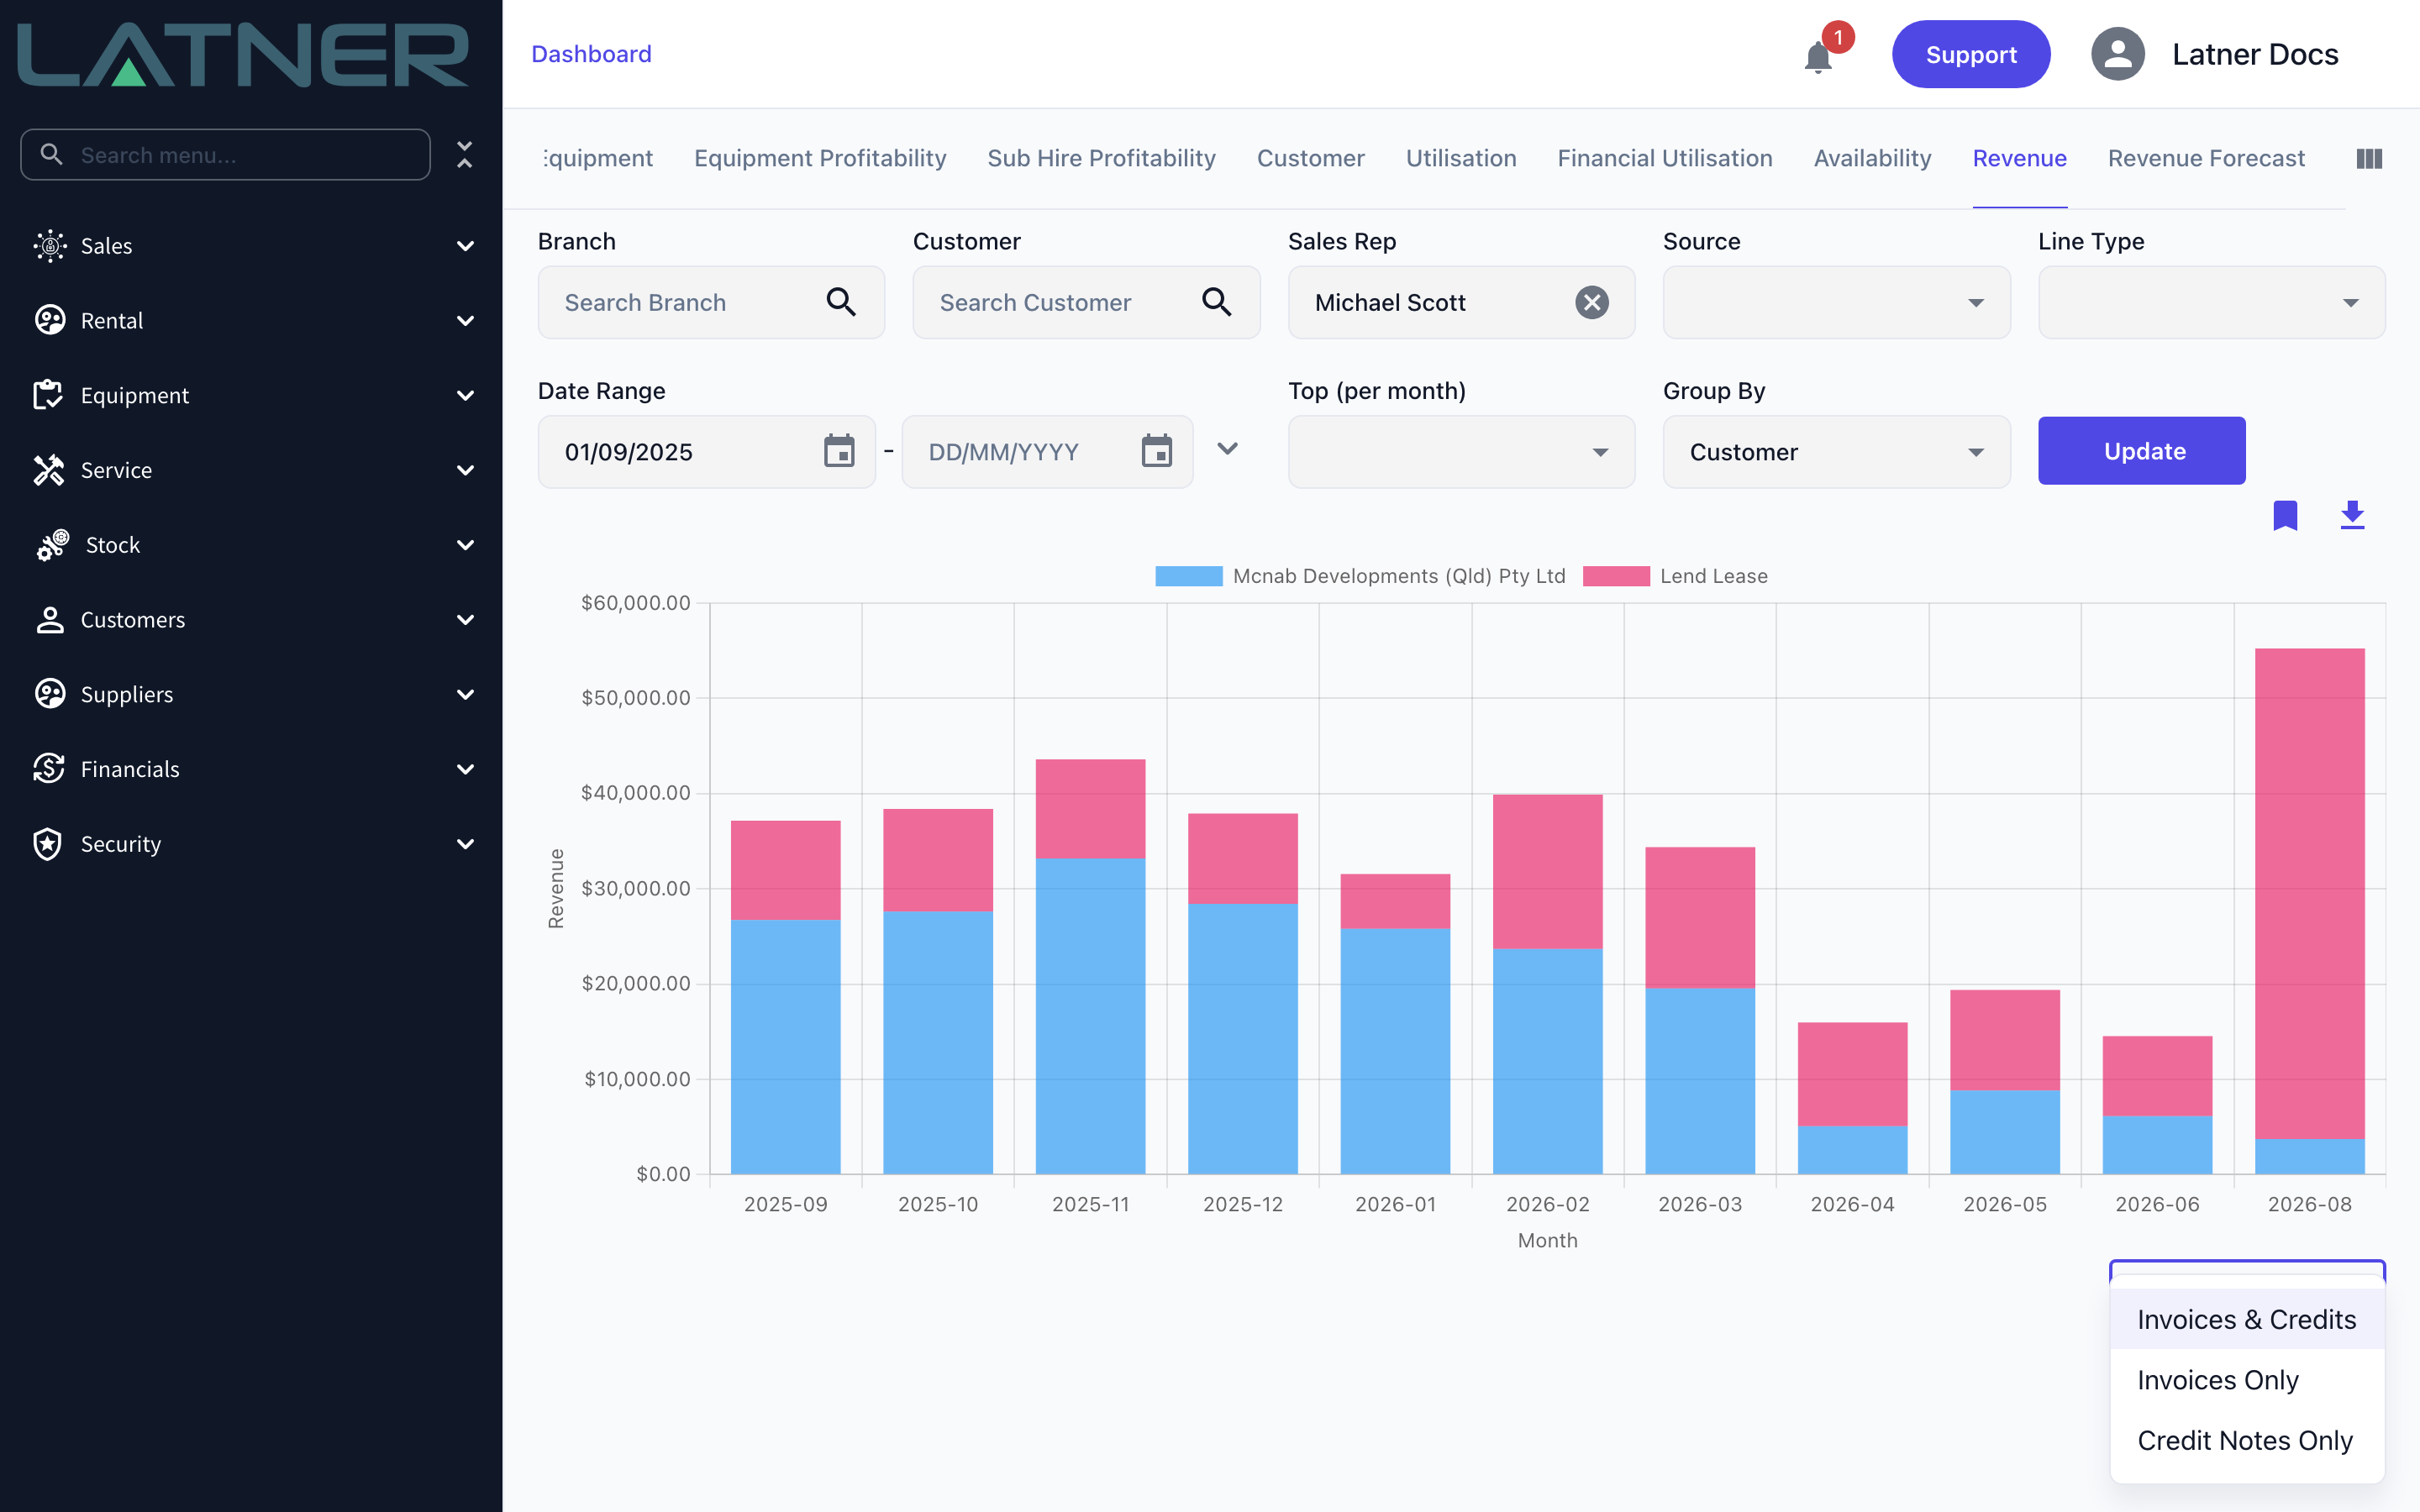
Task: Select Invoices Only option
Action: 2246,1380
